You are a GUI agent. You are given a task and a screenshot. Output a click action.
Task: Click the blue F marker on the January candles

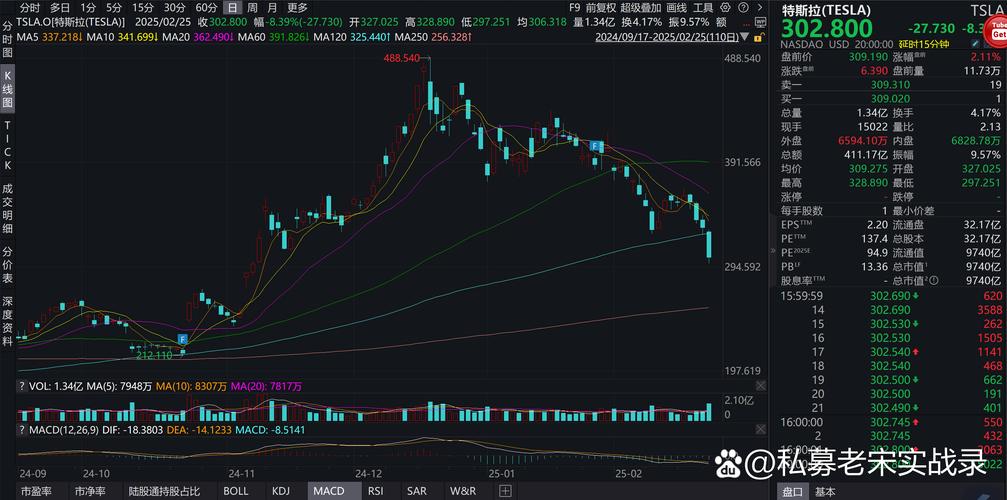pyautogui.click(x=596, y=146)
